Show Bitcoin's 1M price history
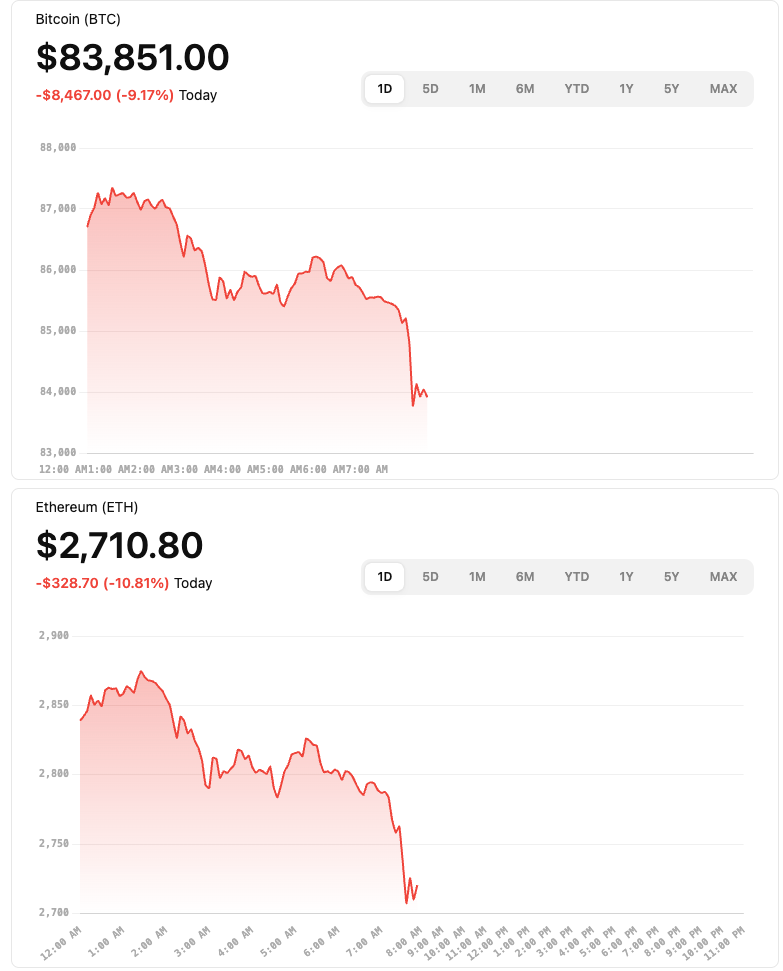This screenshot has width=783, height=971. pos(477,89)
